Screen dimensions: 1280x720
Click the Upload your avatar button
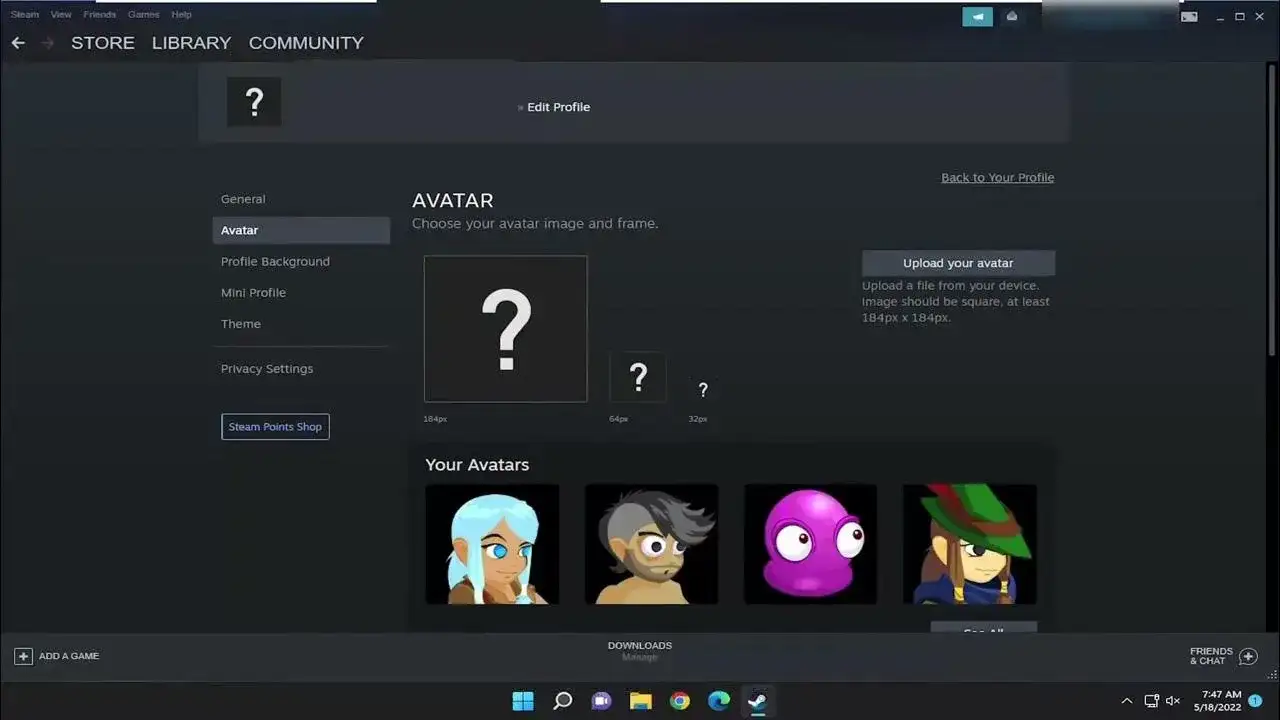coord(958,262)
